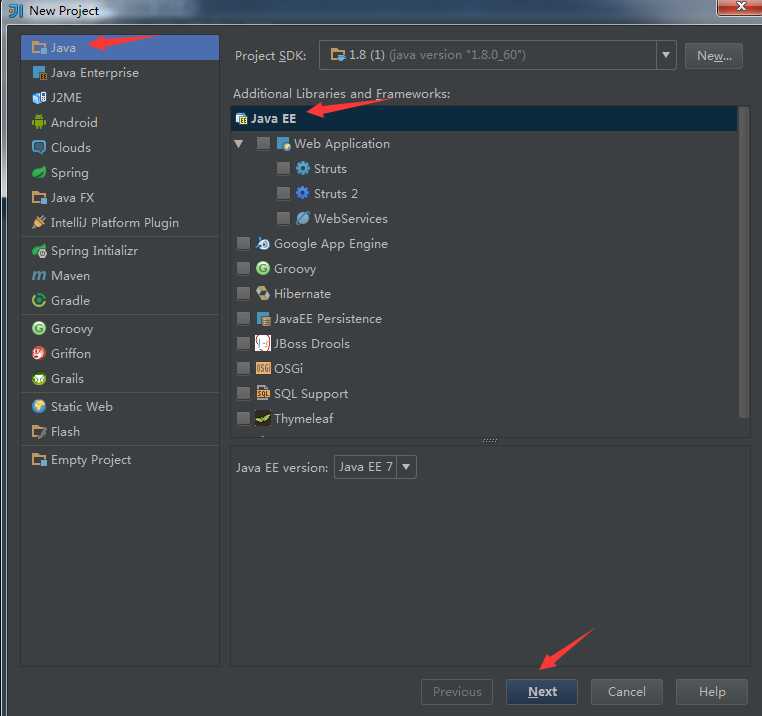
Task: Check the Struts 2 checkbox
Action: click(x=283, y=193)
